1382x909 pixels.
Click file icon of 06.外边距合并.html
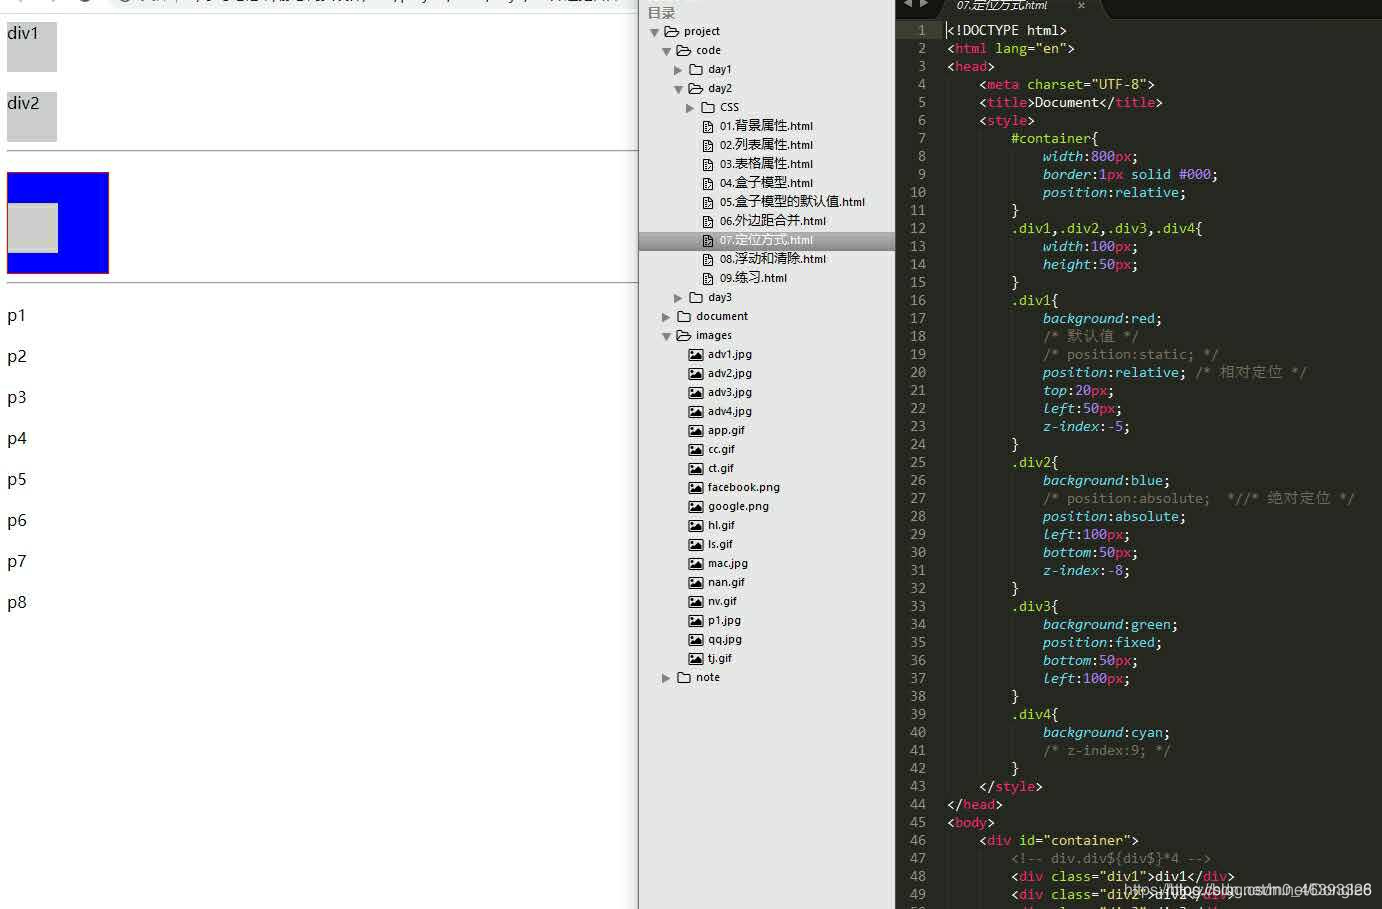click(708, 221)
